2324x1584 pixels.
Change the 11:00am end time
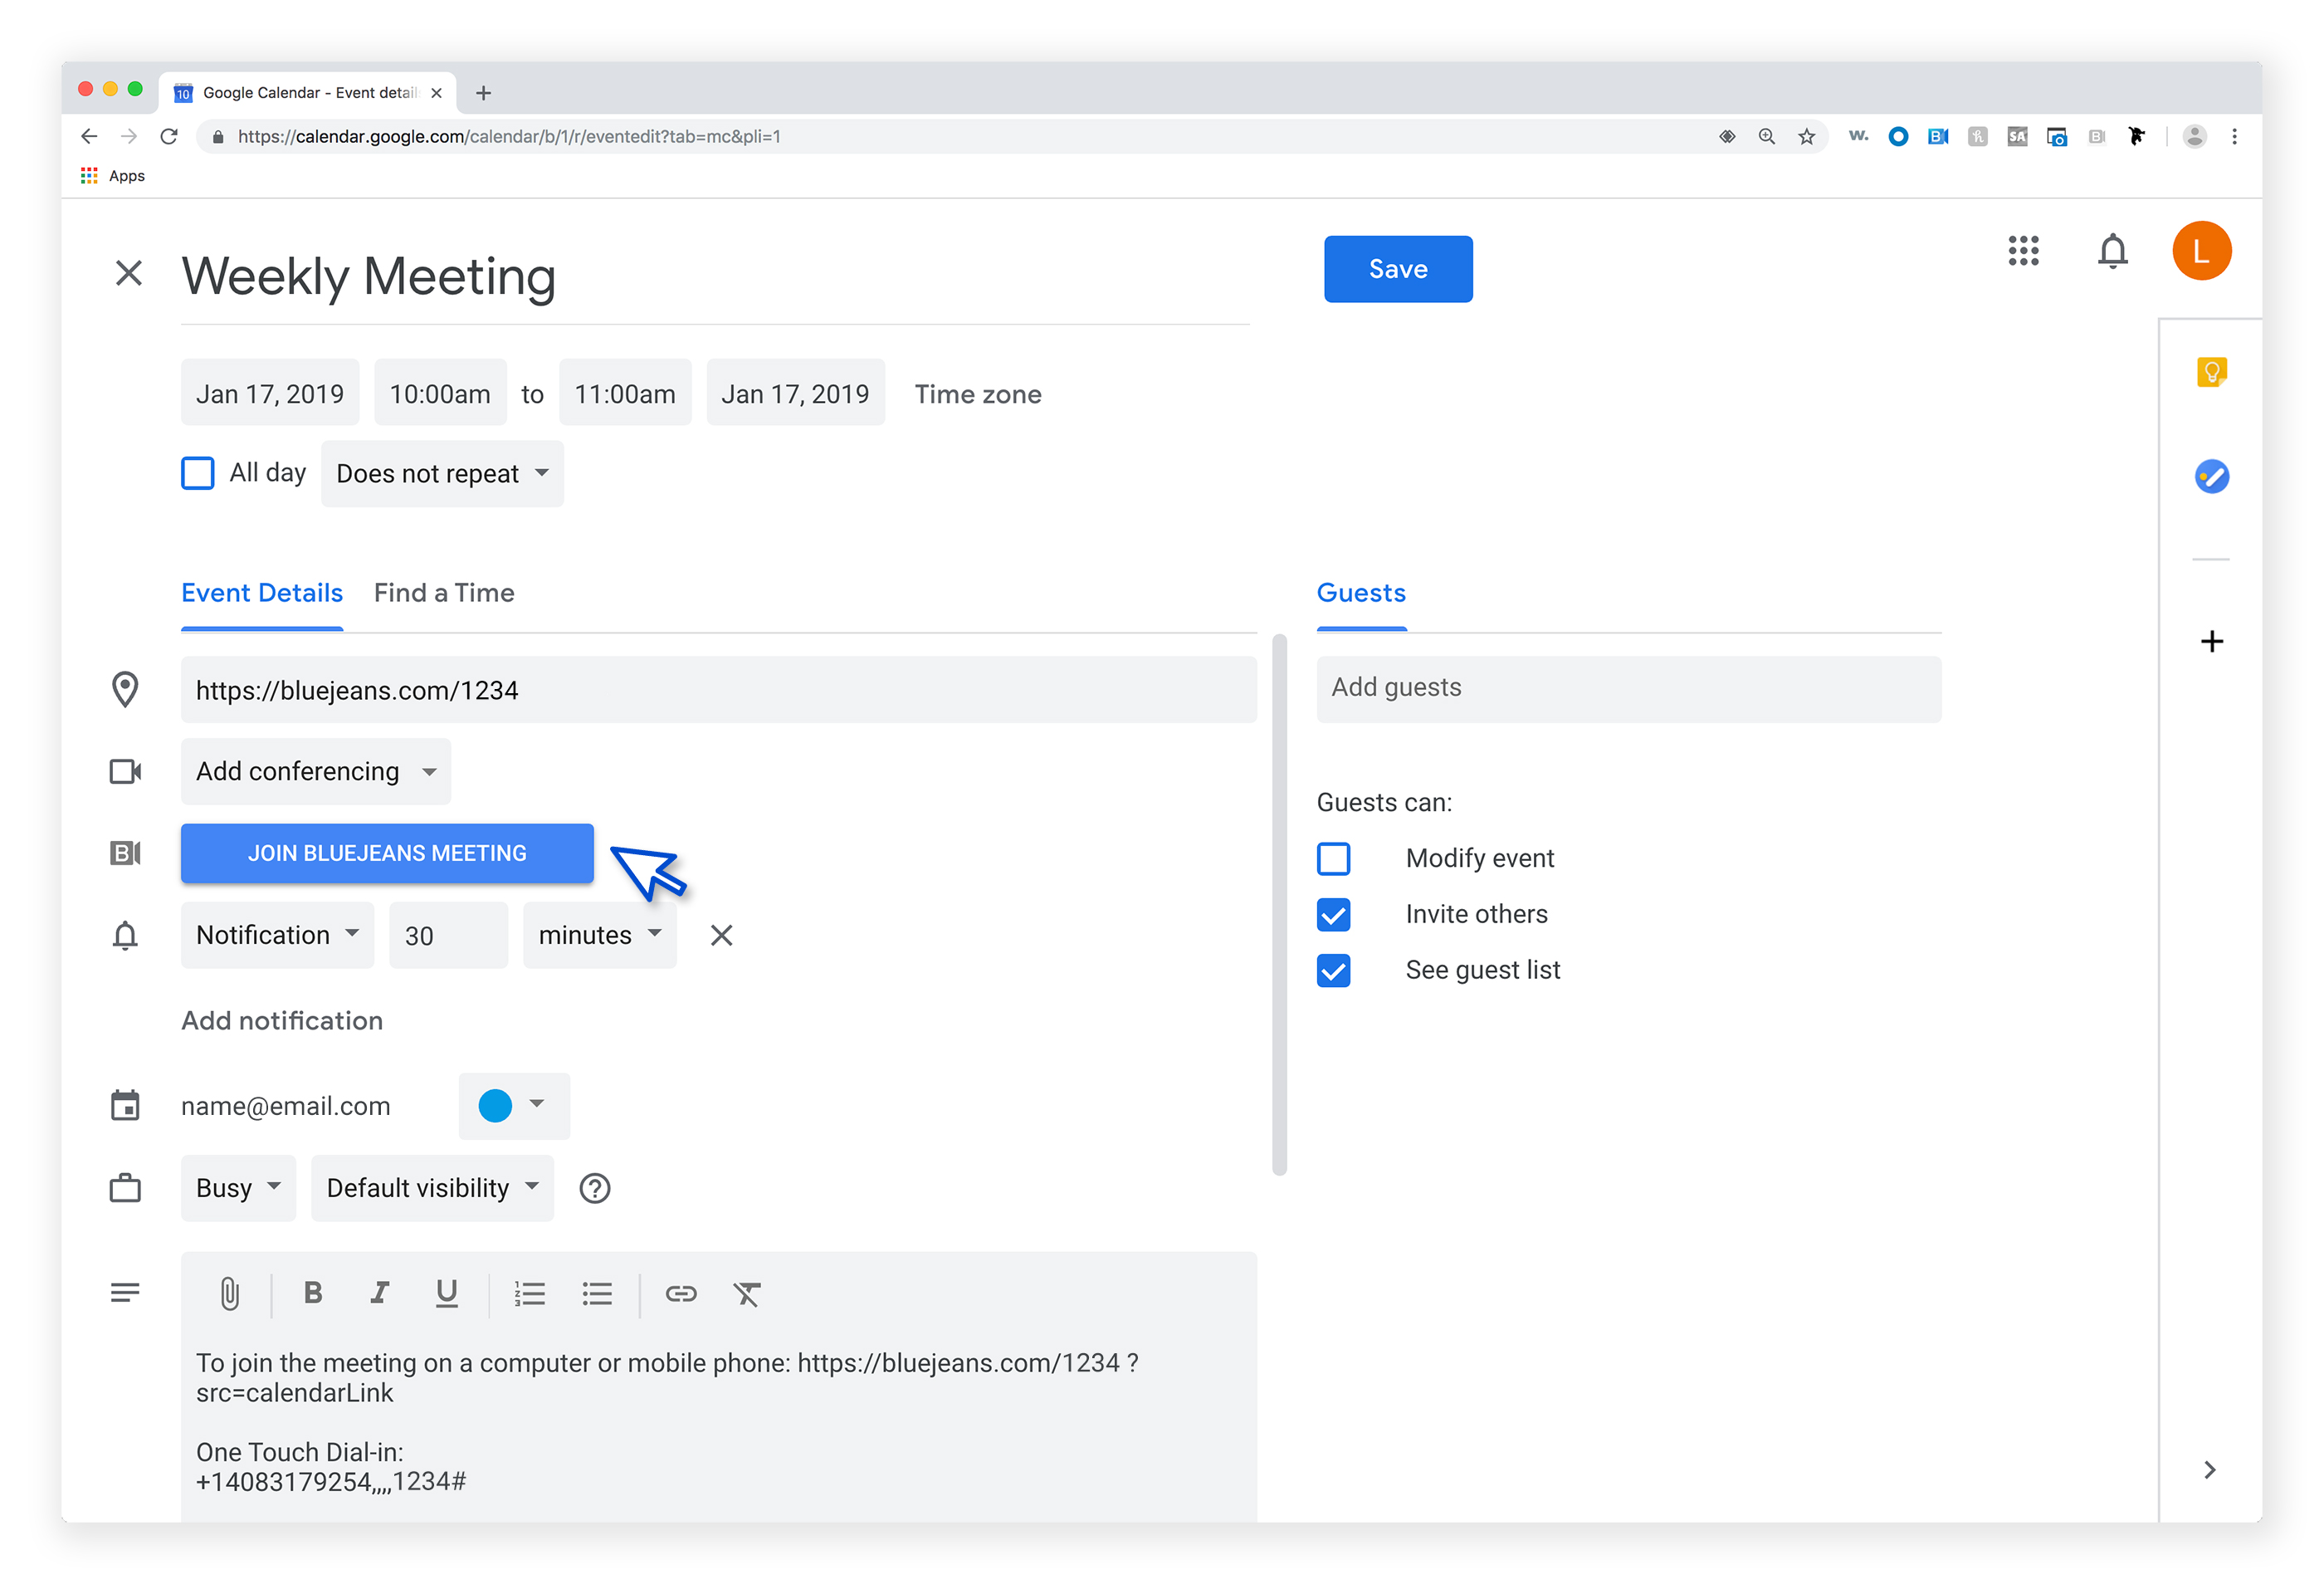click(x=625, y=393)
